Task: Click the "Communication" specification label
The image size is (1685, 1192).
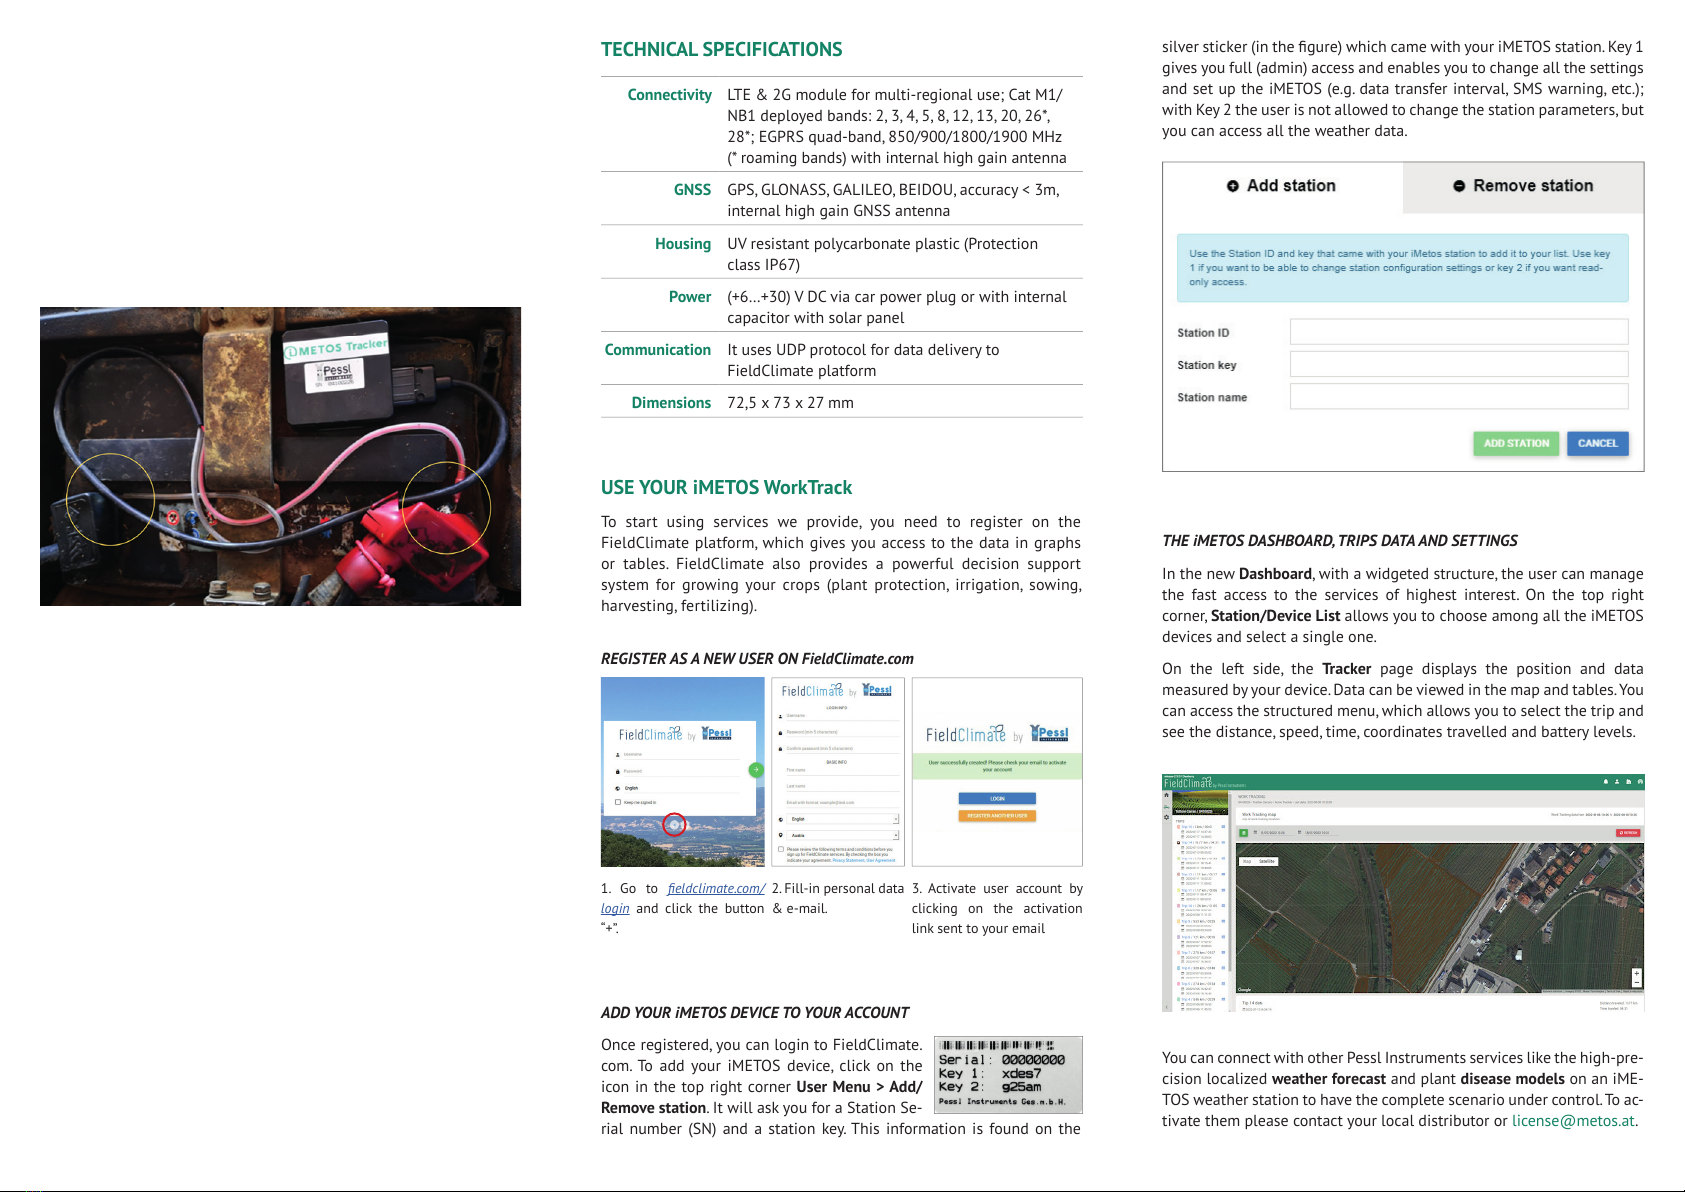Action: 657,349
